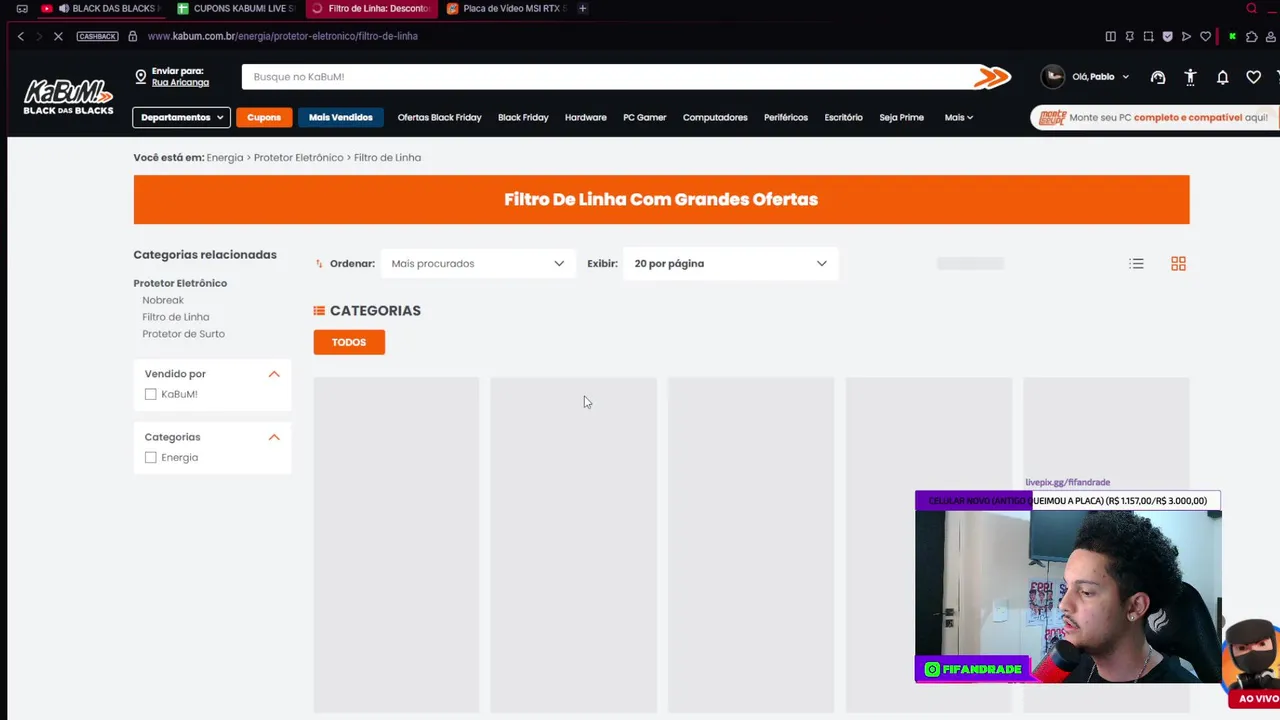Screen dimensions: 1280x720
Task: Click the orange 'TODOS' category button
Action: (349, 342)
